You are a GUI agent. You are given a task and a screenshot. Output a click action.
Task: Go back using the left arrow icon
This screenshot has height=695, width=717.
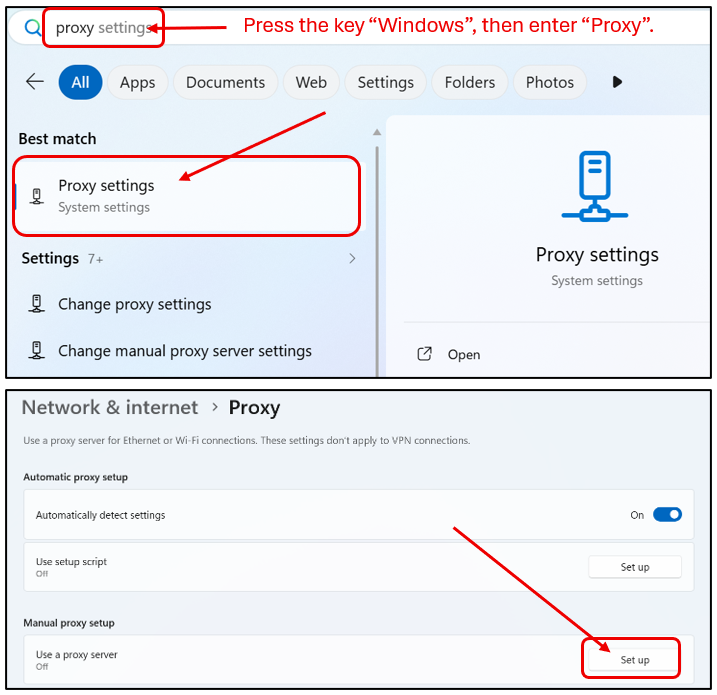pyautogui.click(x=35, y=82)
